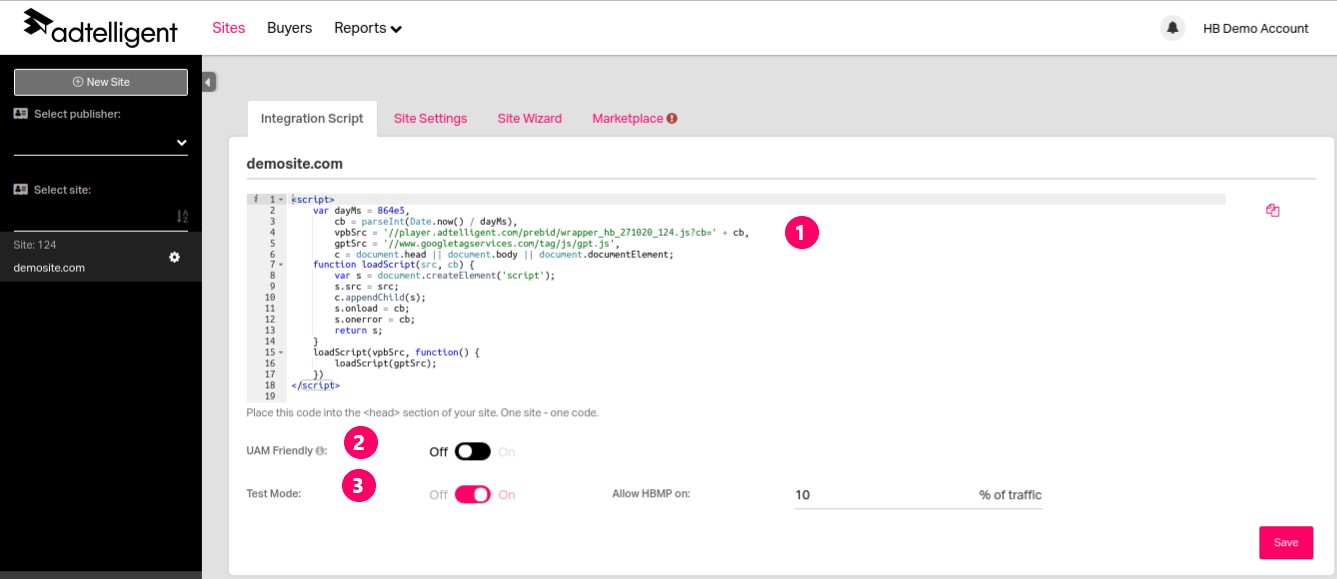
Task: Sort sites alphabetically icon
Action: [x=182, y=216]
